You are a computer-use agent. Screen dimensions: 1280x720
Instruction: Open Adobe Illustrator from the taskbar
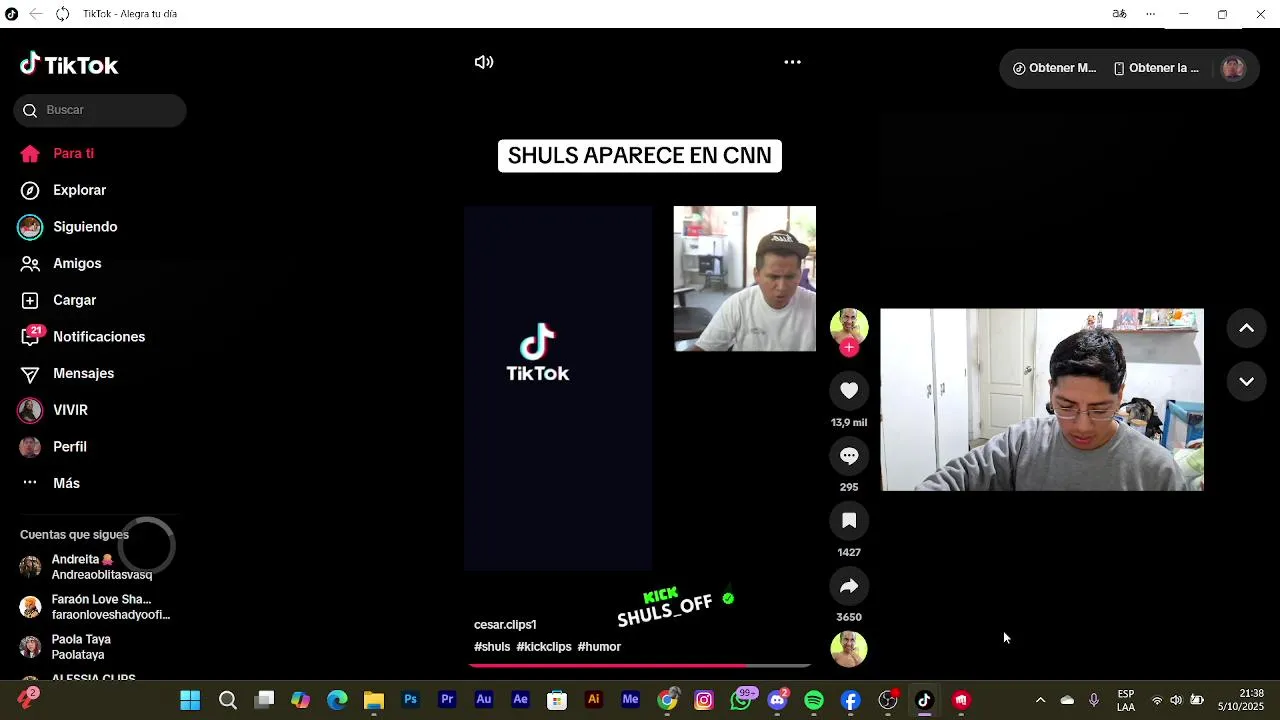pos(594,700)
